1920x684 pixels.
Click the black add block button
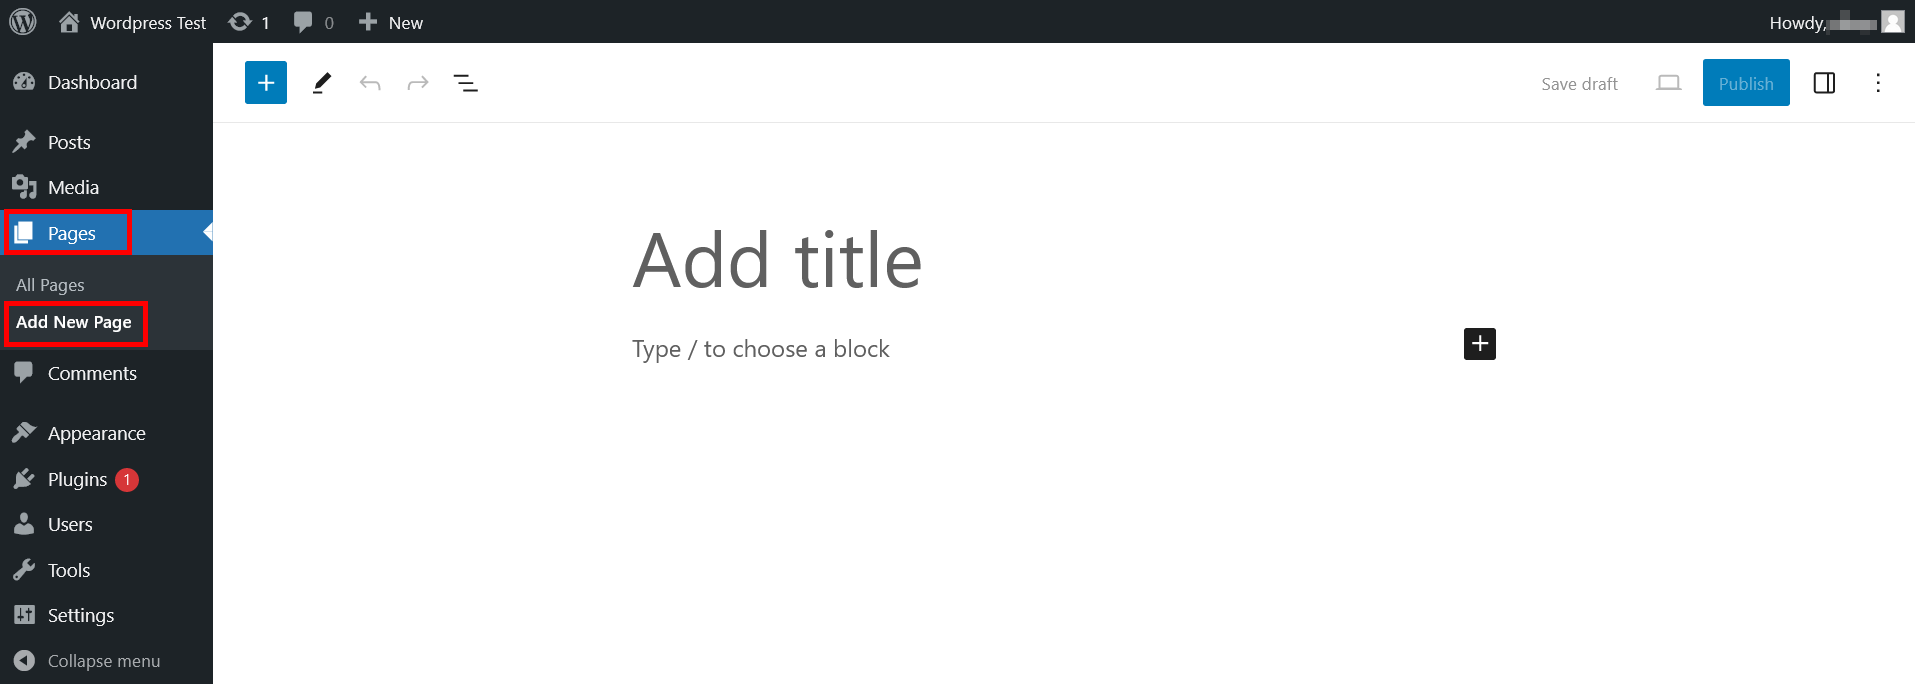[x=1480, y=344]
